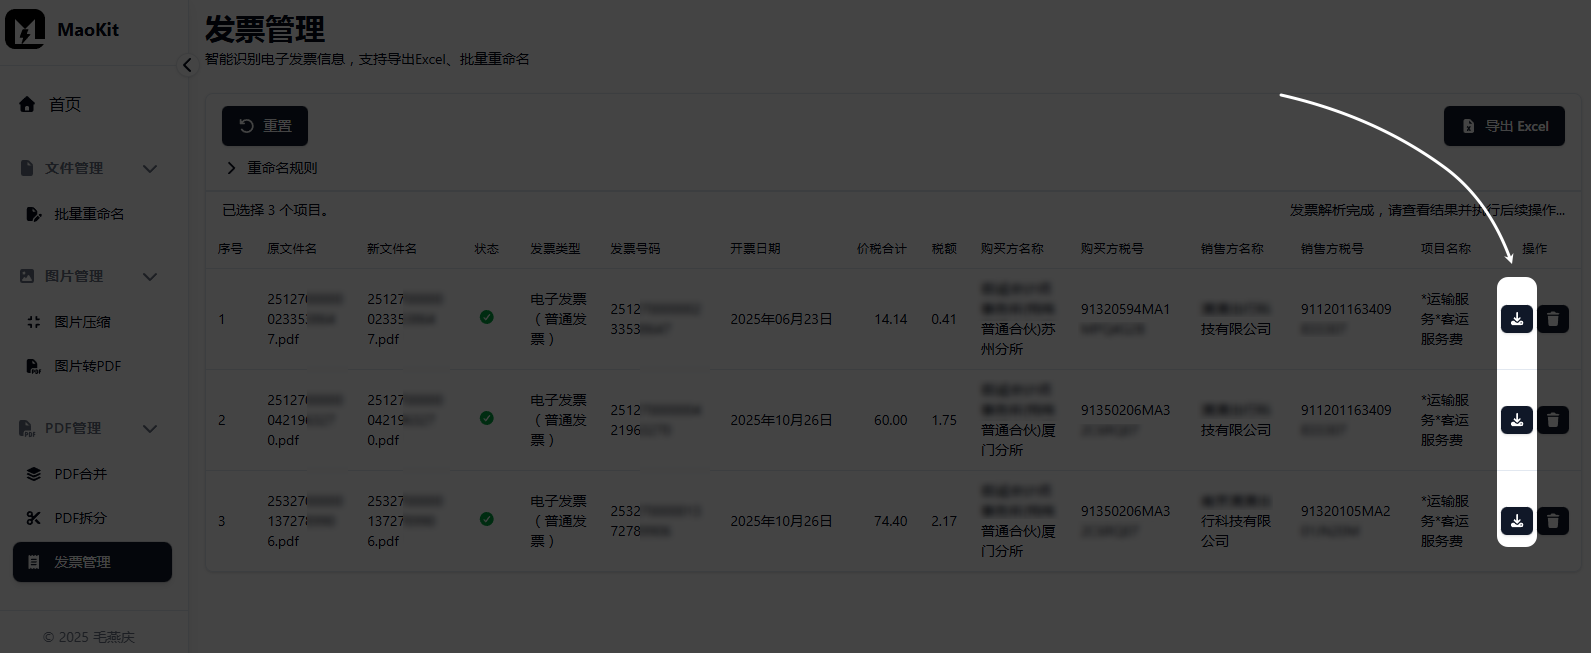Collapse the sidebar with the arrow button
The image size is (1591, 653).
tap(187, 65)
